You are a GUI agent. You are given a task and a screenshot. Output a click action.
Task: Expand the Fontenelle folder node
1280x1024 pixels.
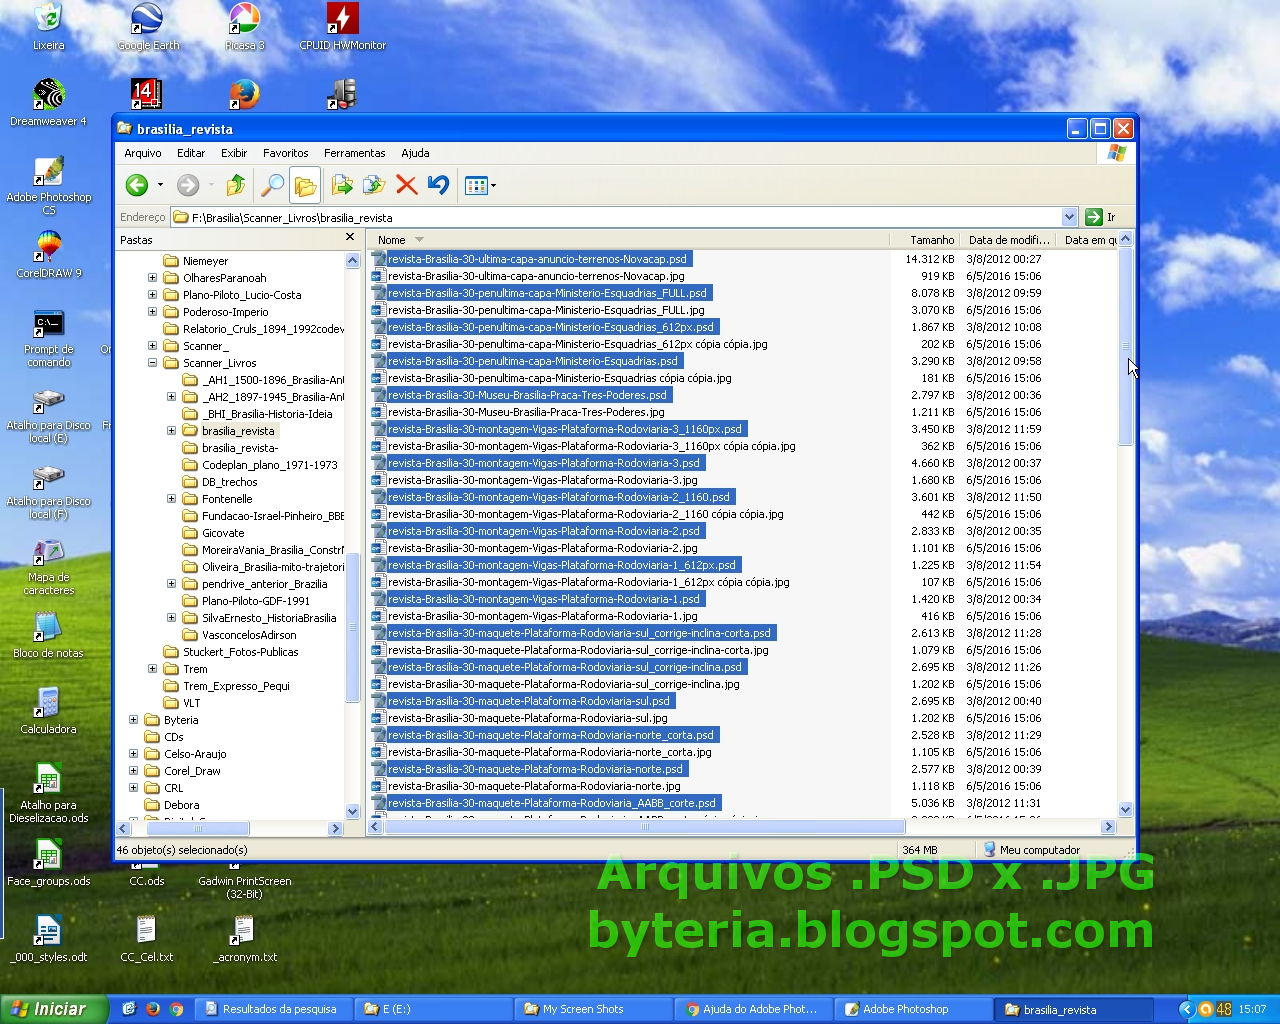point(172,499)
